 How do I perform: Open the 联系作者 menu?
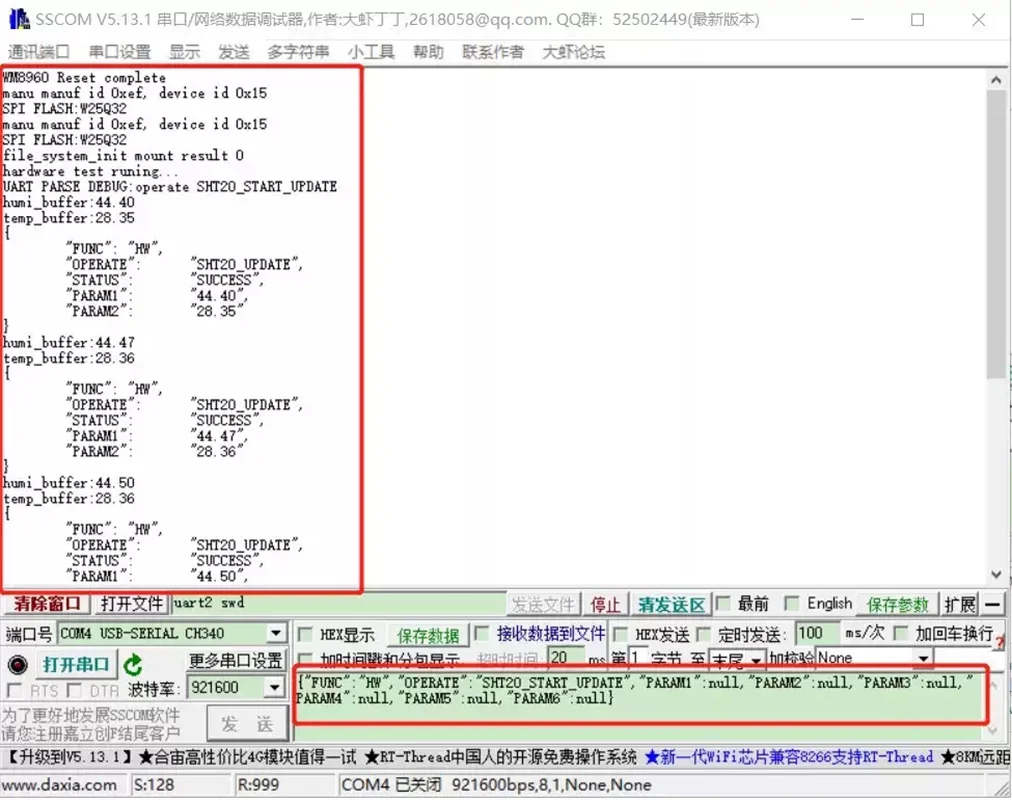tap(492, 52)
